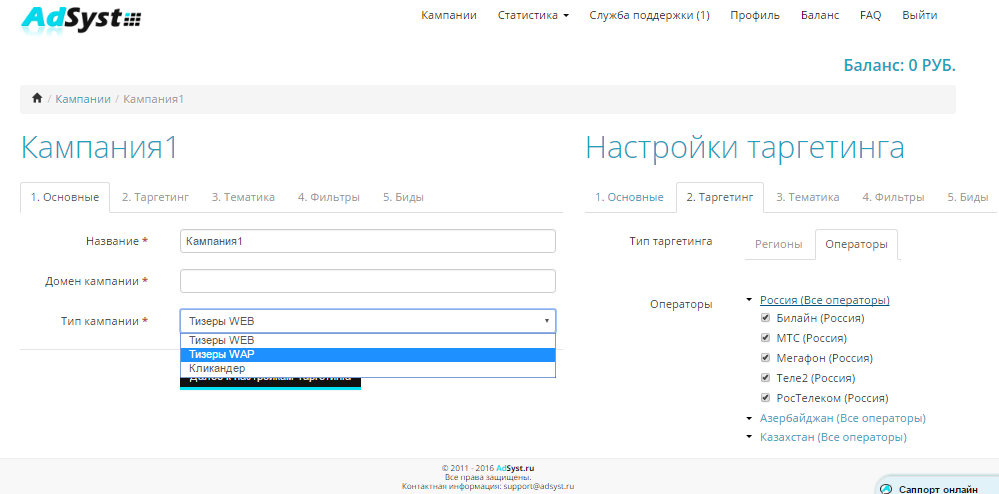Image resolution: width=999 pixels, height=494 pixels.
Task: Switch to left 2. Таргетинг tab
Action: pyautogui.click(x=155, y=197)
